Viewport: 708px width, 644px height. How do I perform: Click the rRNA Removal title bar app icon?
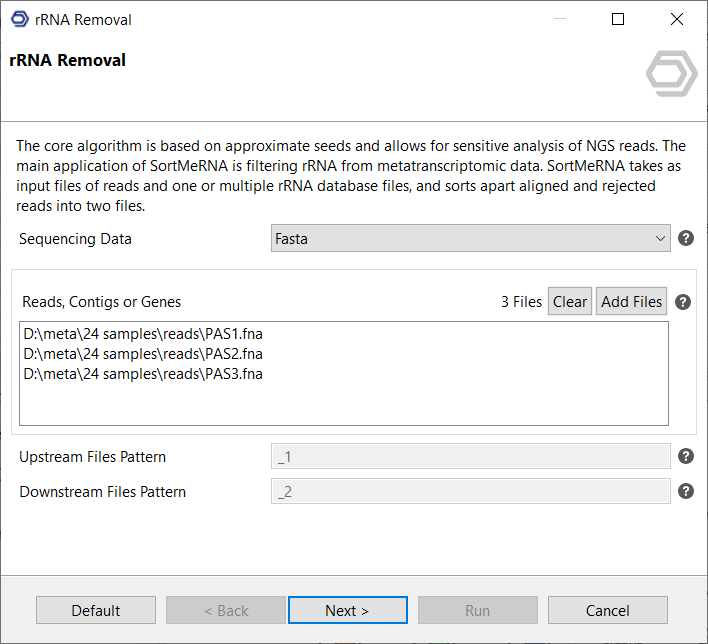[x=19, y=19]
